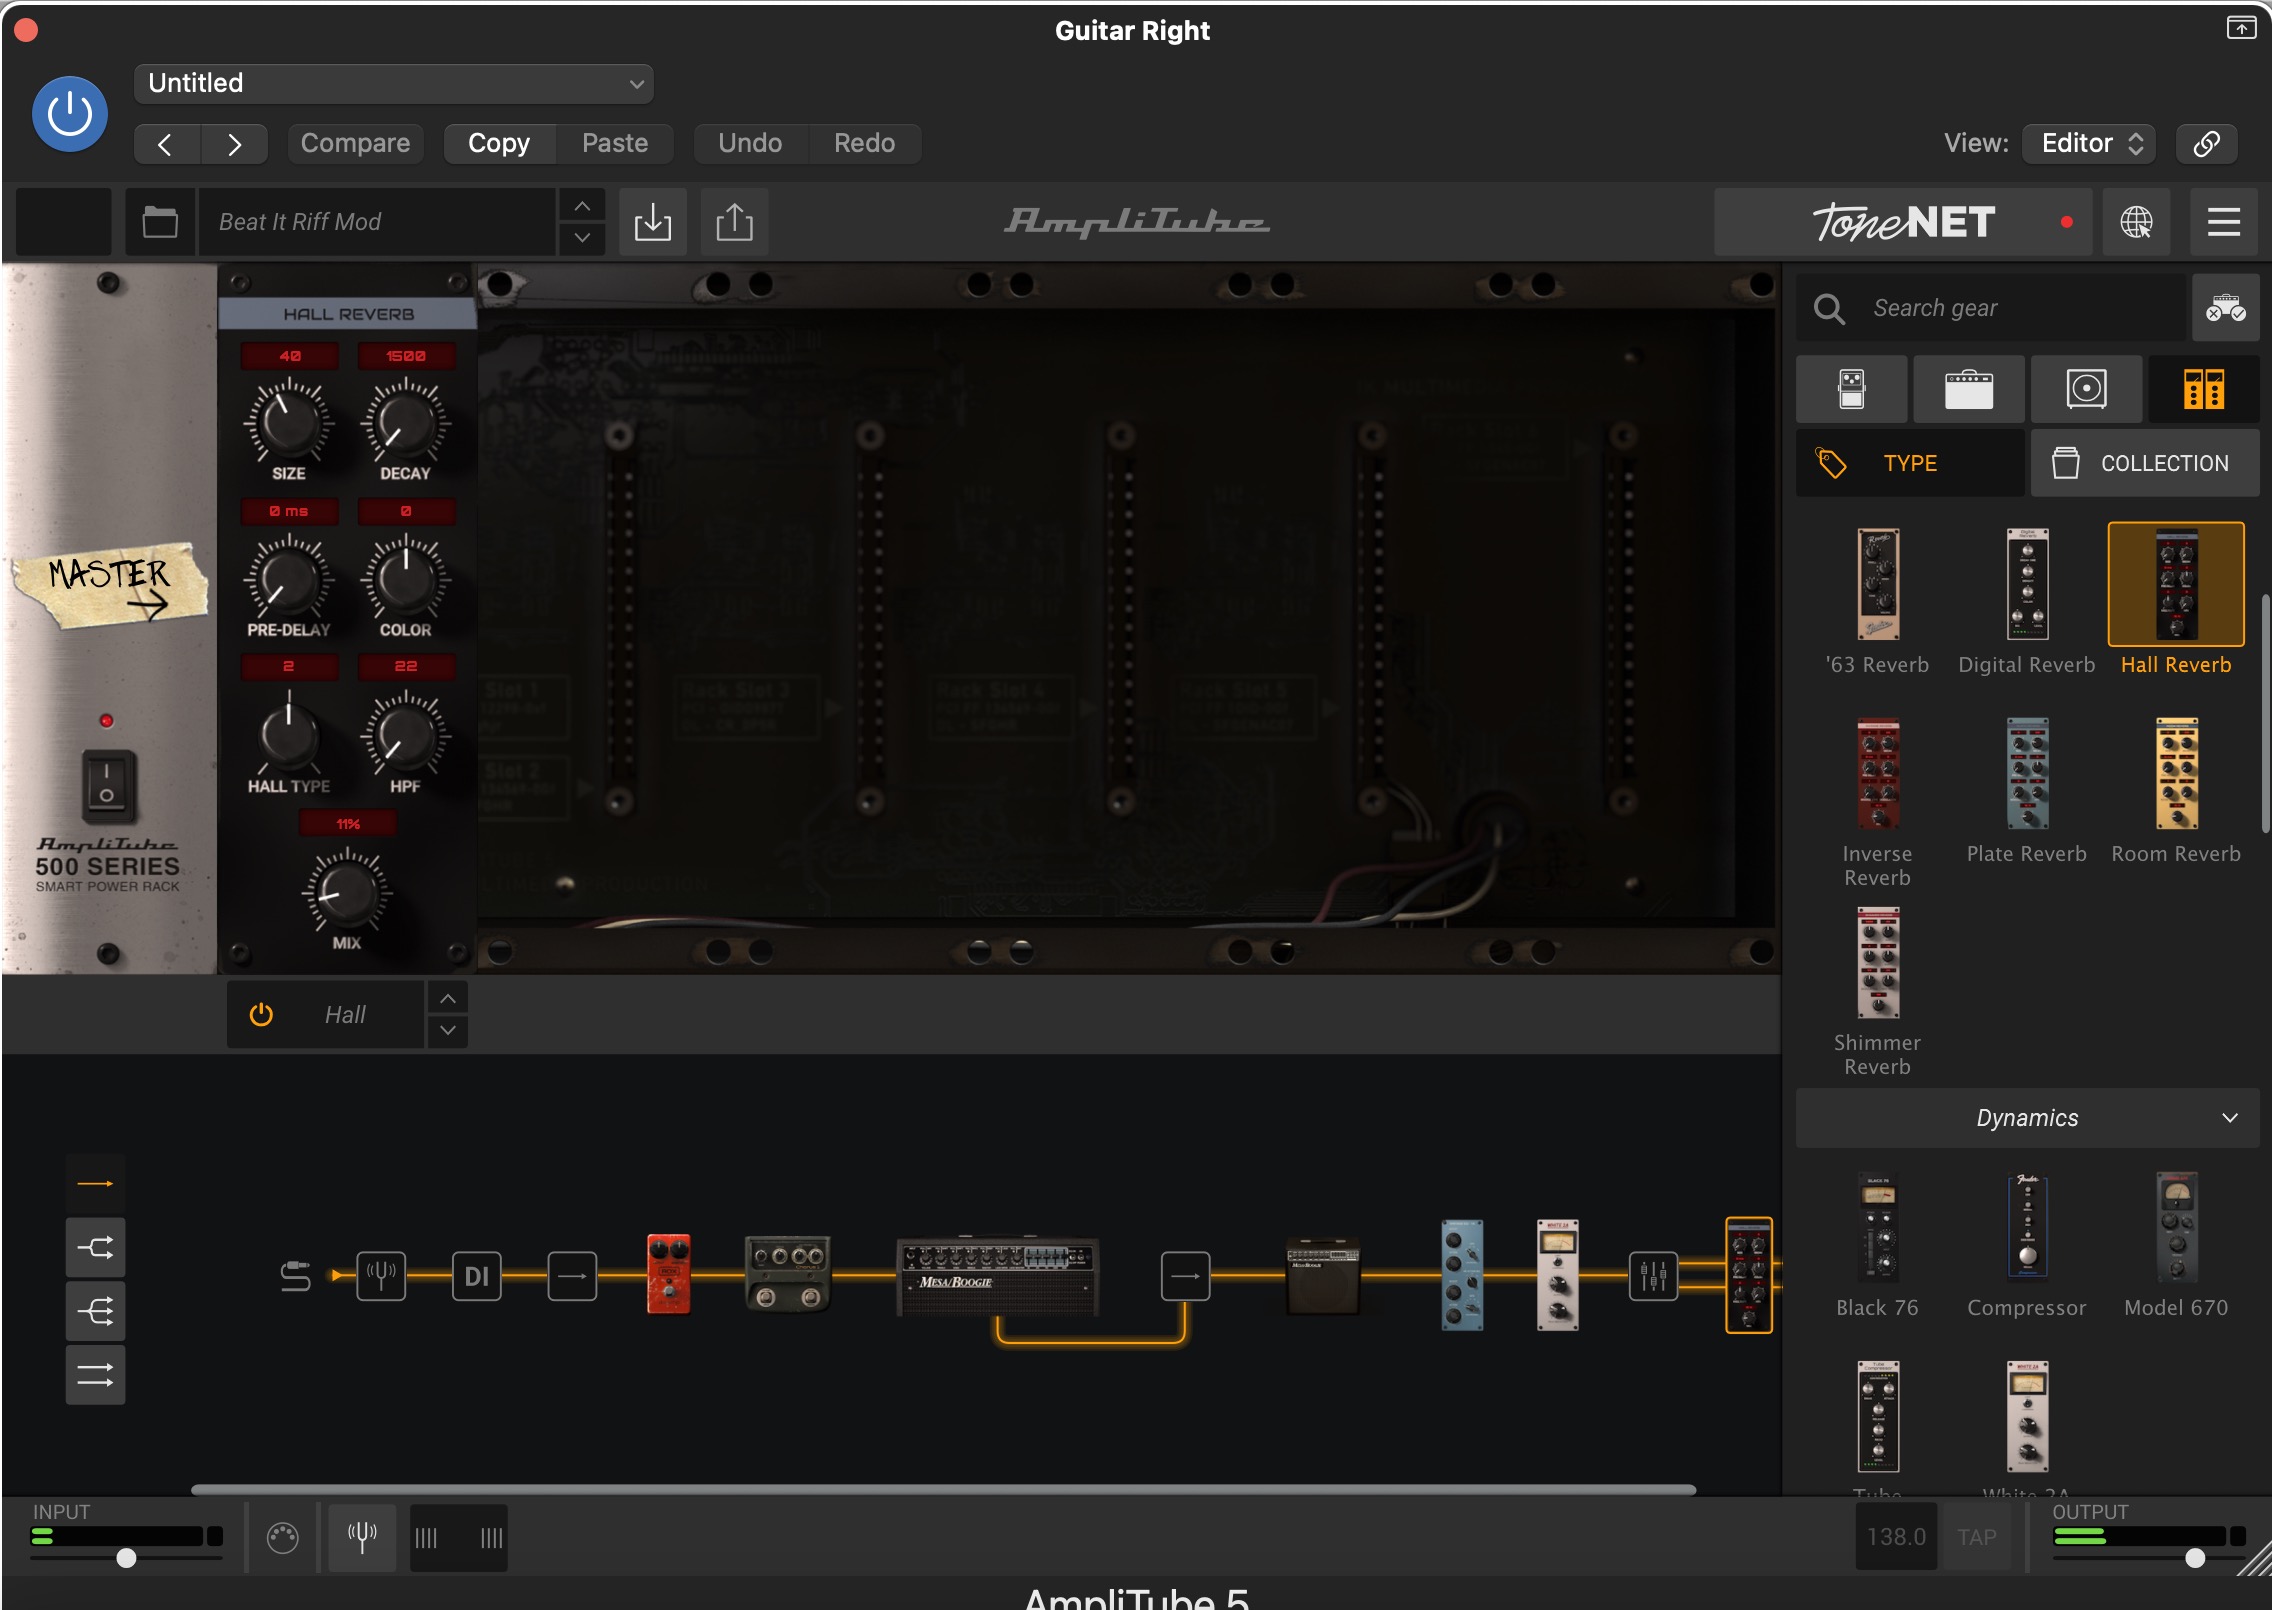This screenshot has width=2272, height=1610.
Task: Open the ToneNET panel
Action: click(1903, 222)
